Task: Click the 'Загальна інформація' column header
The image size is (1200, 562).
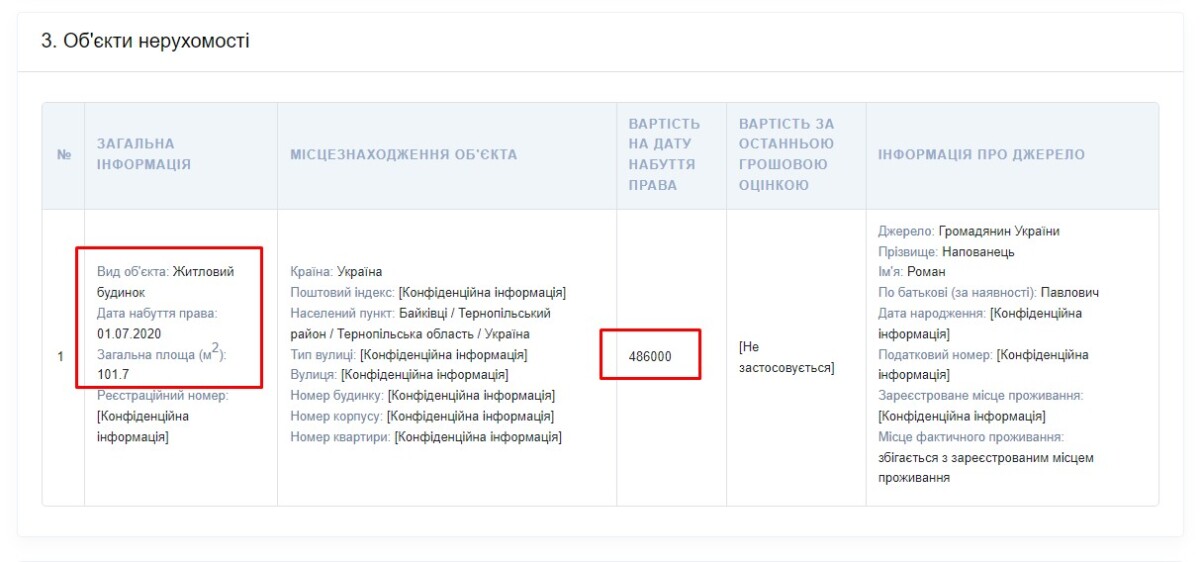Action: [144, 155]
